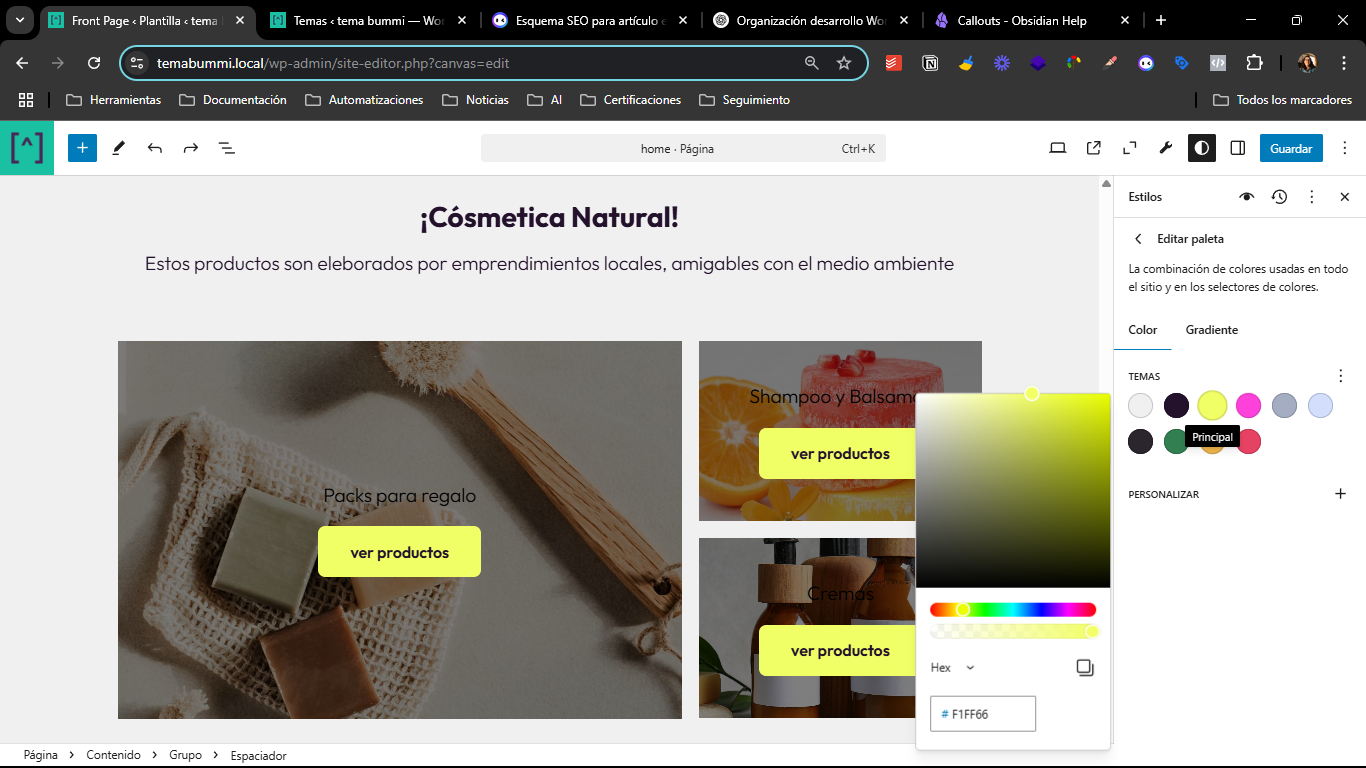Open the document overview list view

227,148
